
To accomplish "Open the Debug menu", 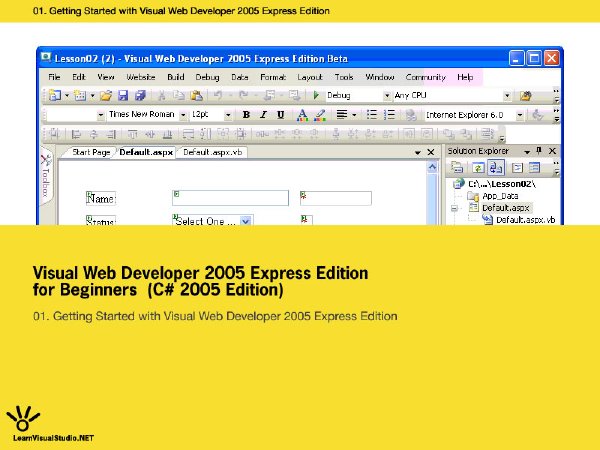I will pyautogui.click(x=207, y=77).
